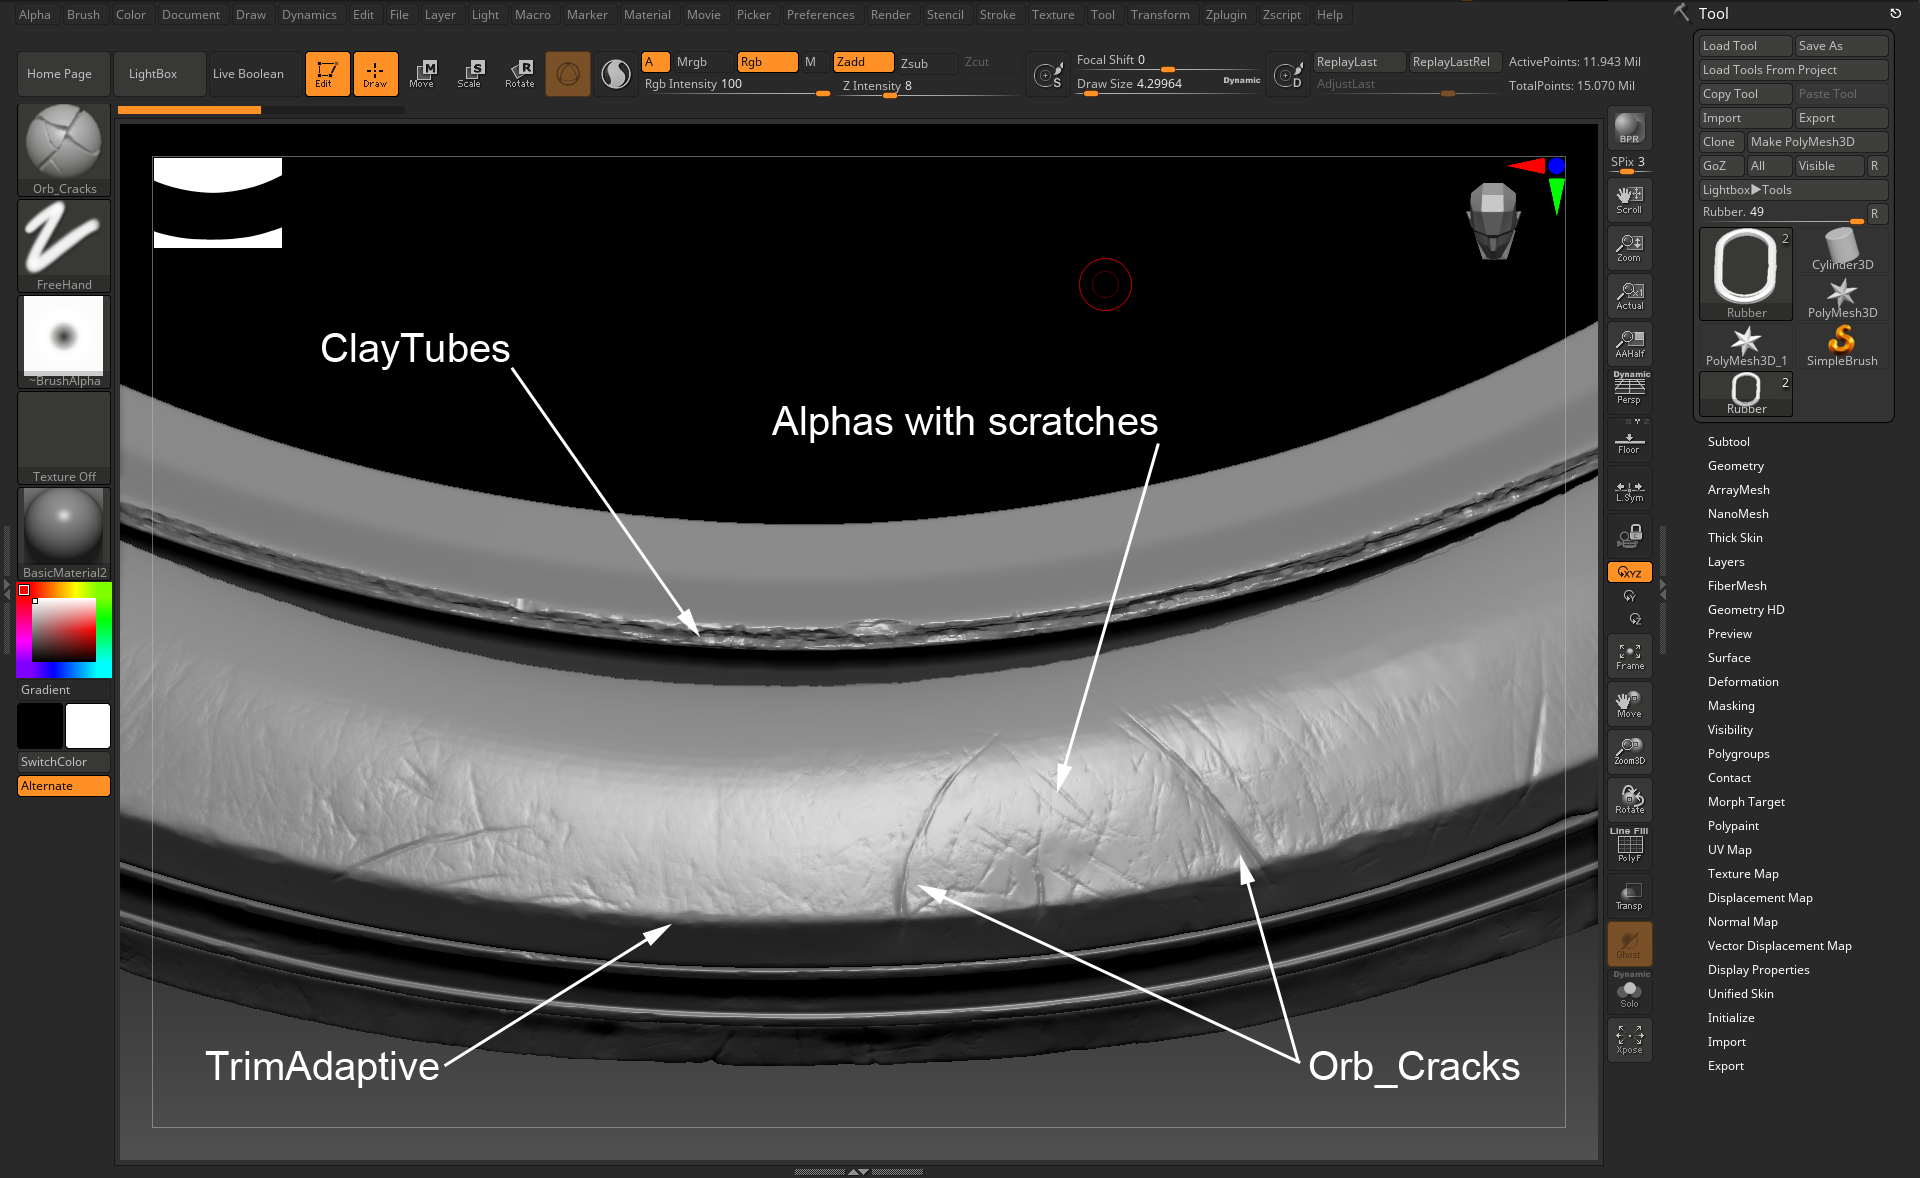This screenshot has width=1920, height=1178.
Task: Select the Cylinder3D tool thumbnail
Action: point(1842,248)
